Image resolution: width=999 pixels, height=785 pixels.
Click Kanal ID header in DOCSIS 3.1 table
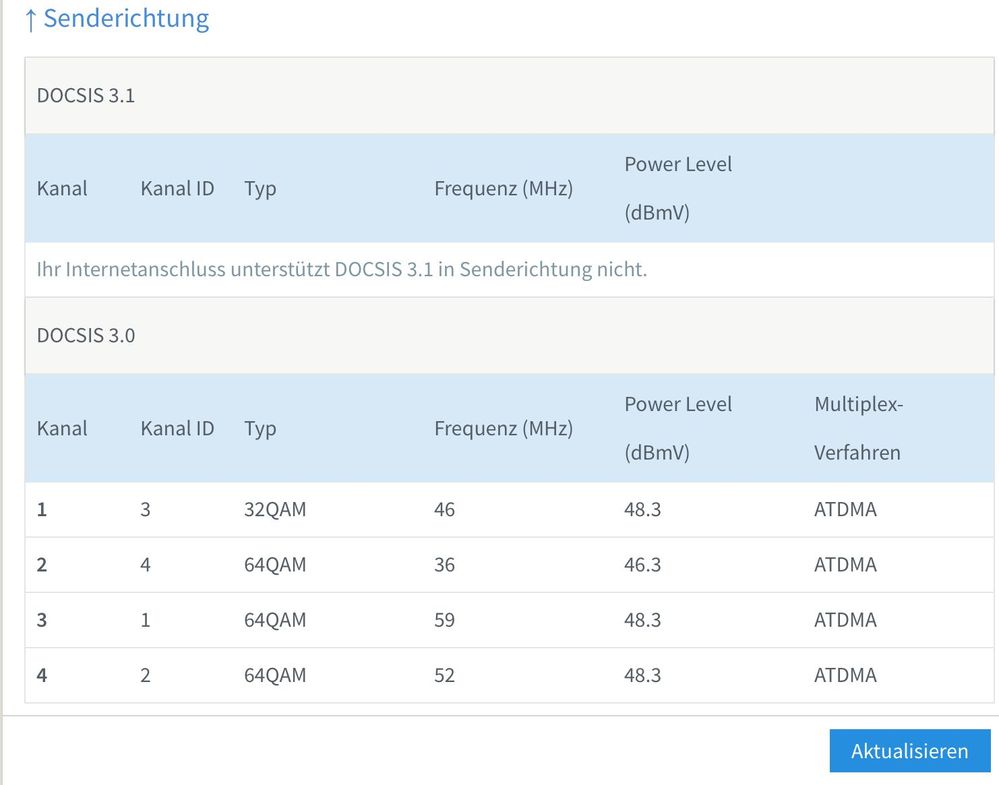pos(177,188)
